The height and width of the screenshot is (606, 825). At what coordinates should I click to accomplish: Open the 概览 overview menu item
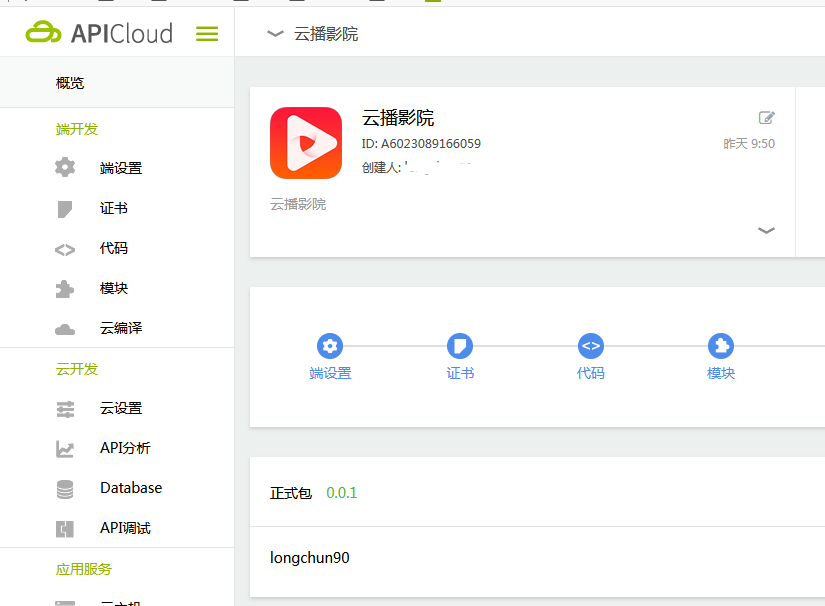(x=70, y=83)
